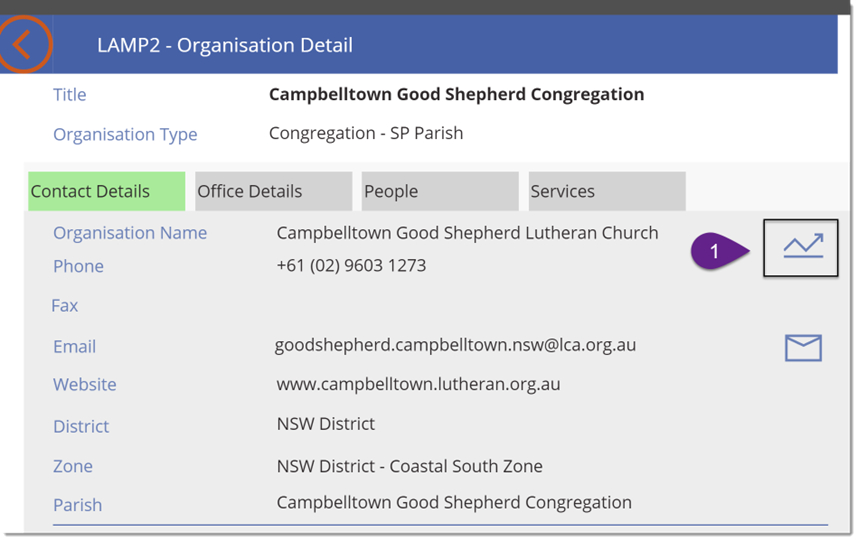Click the Website label

[85, 385]
